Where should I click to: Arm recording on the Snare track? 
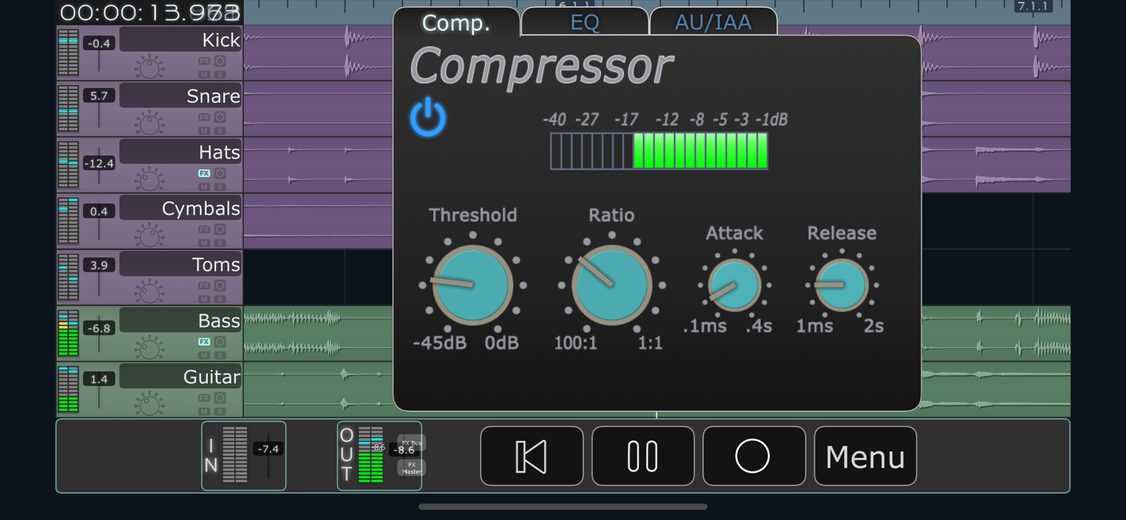220,117
